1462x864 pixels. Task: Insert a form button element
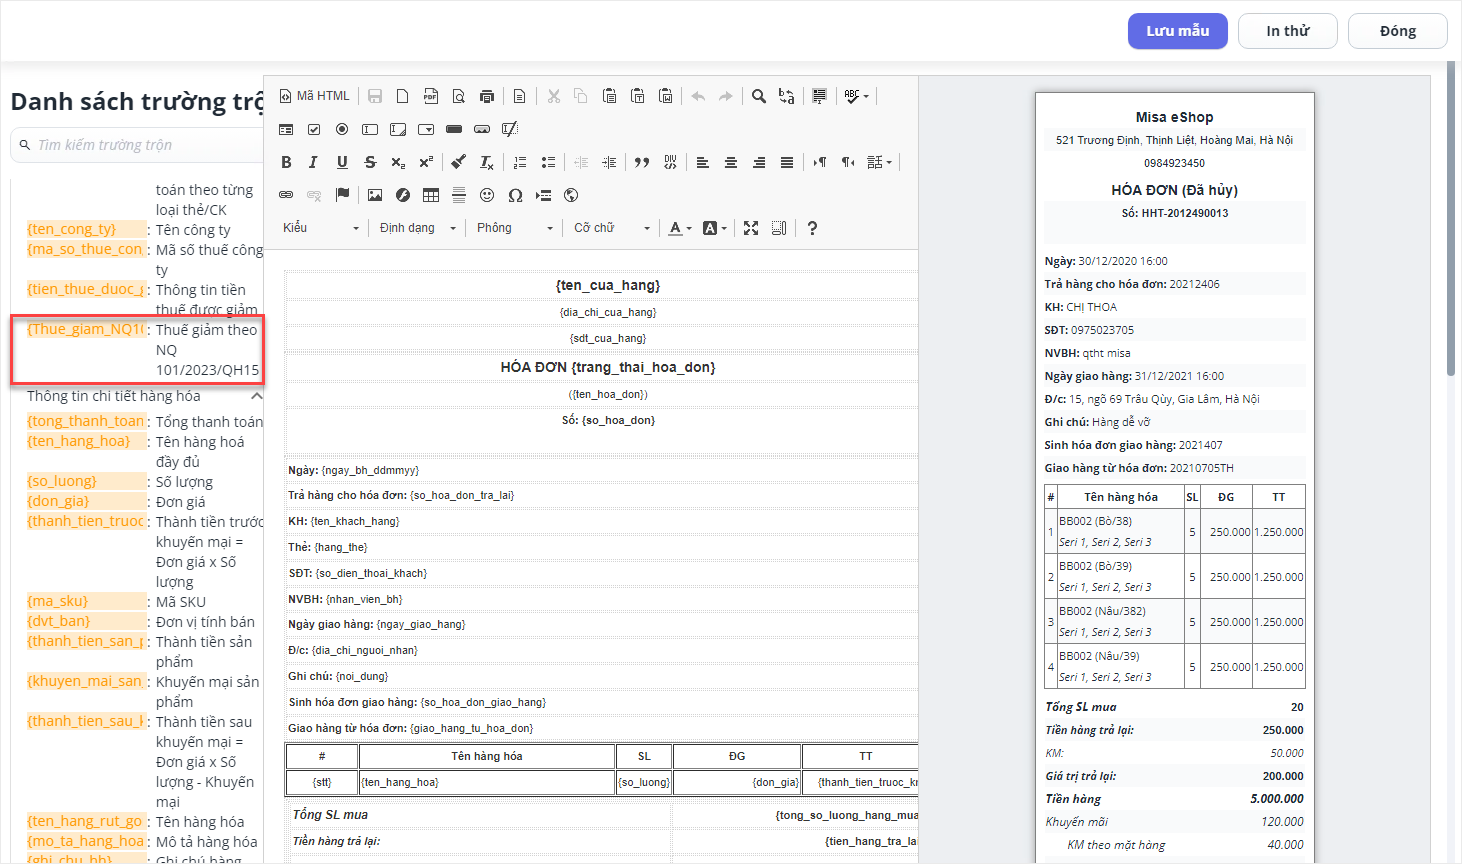pyautogui.click(x=454, y=129)
